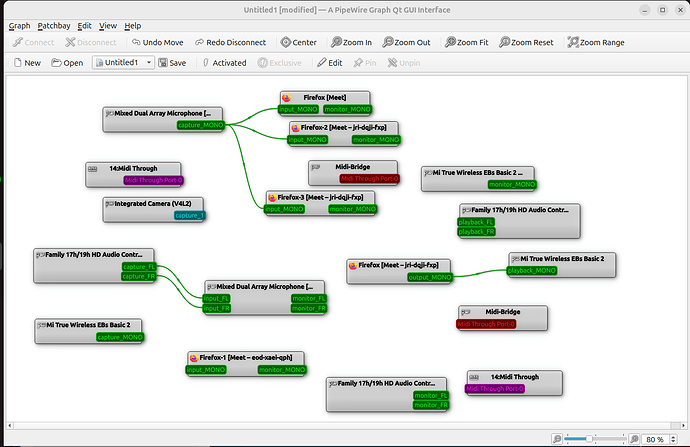
Task: Activate Zoom Range tool
Action: 596,42
